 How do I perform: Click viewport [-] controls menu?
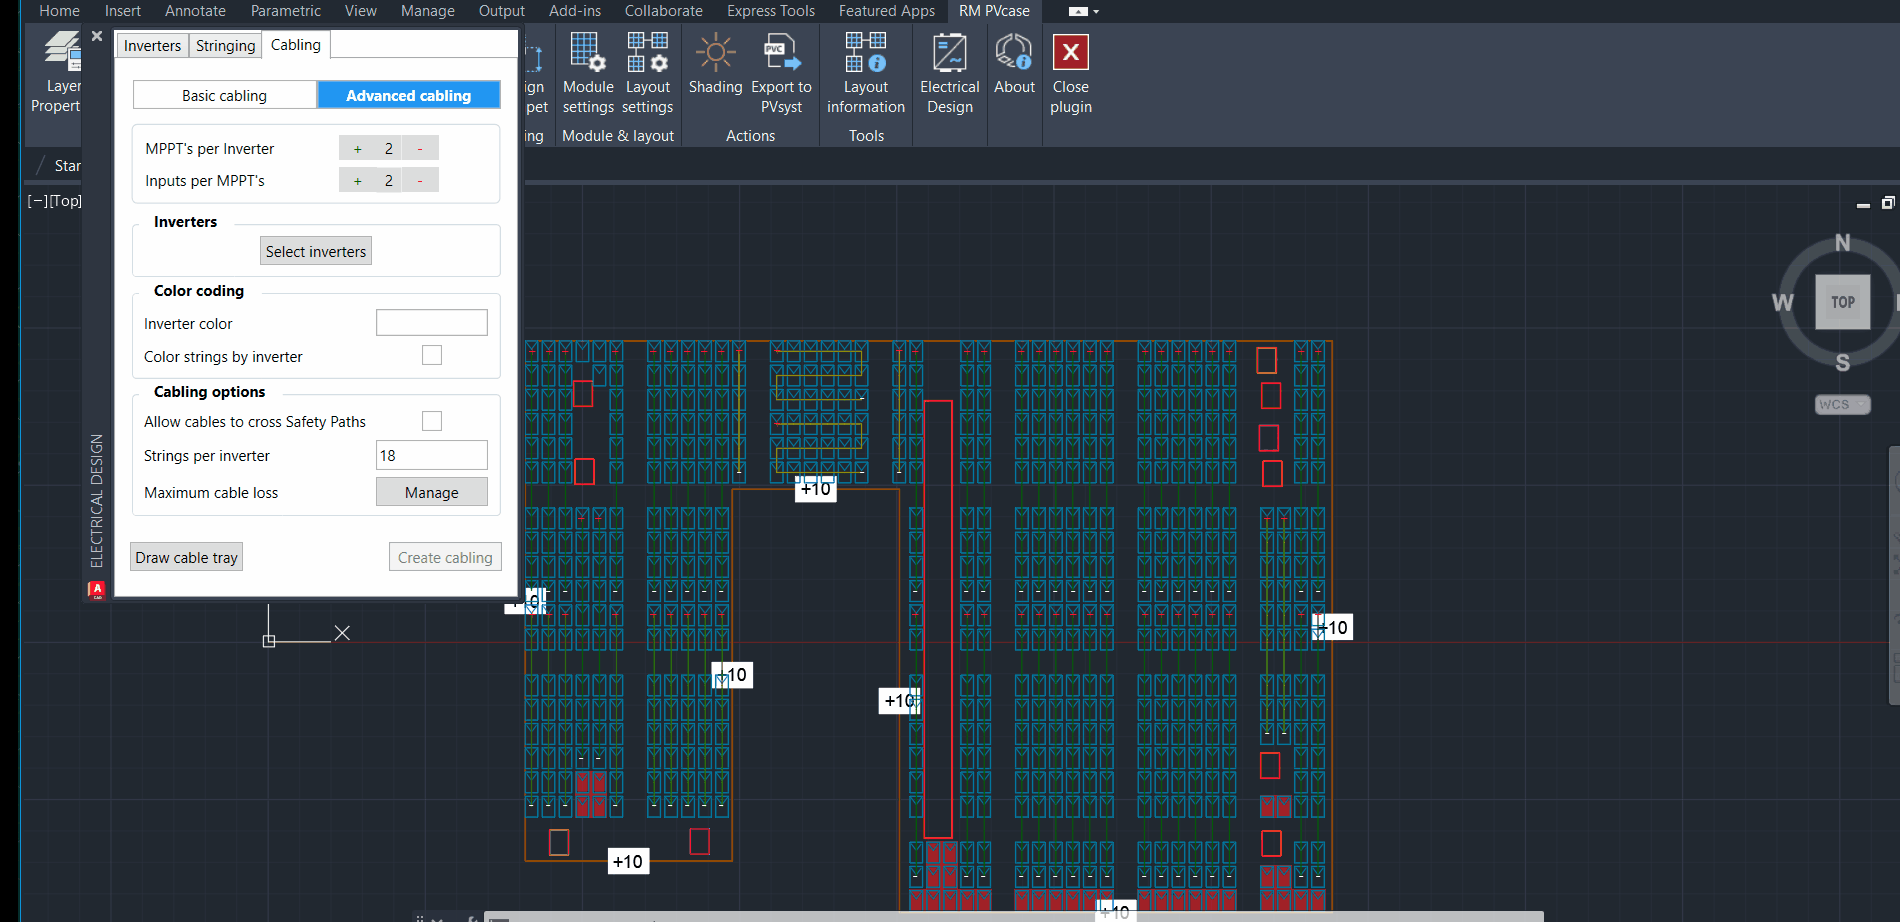[x=37, y=200]
